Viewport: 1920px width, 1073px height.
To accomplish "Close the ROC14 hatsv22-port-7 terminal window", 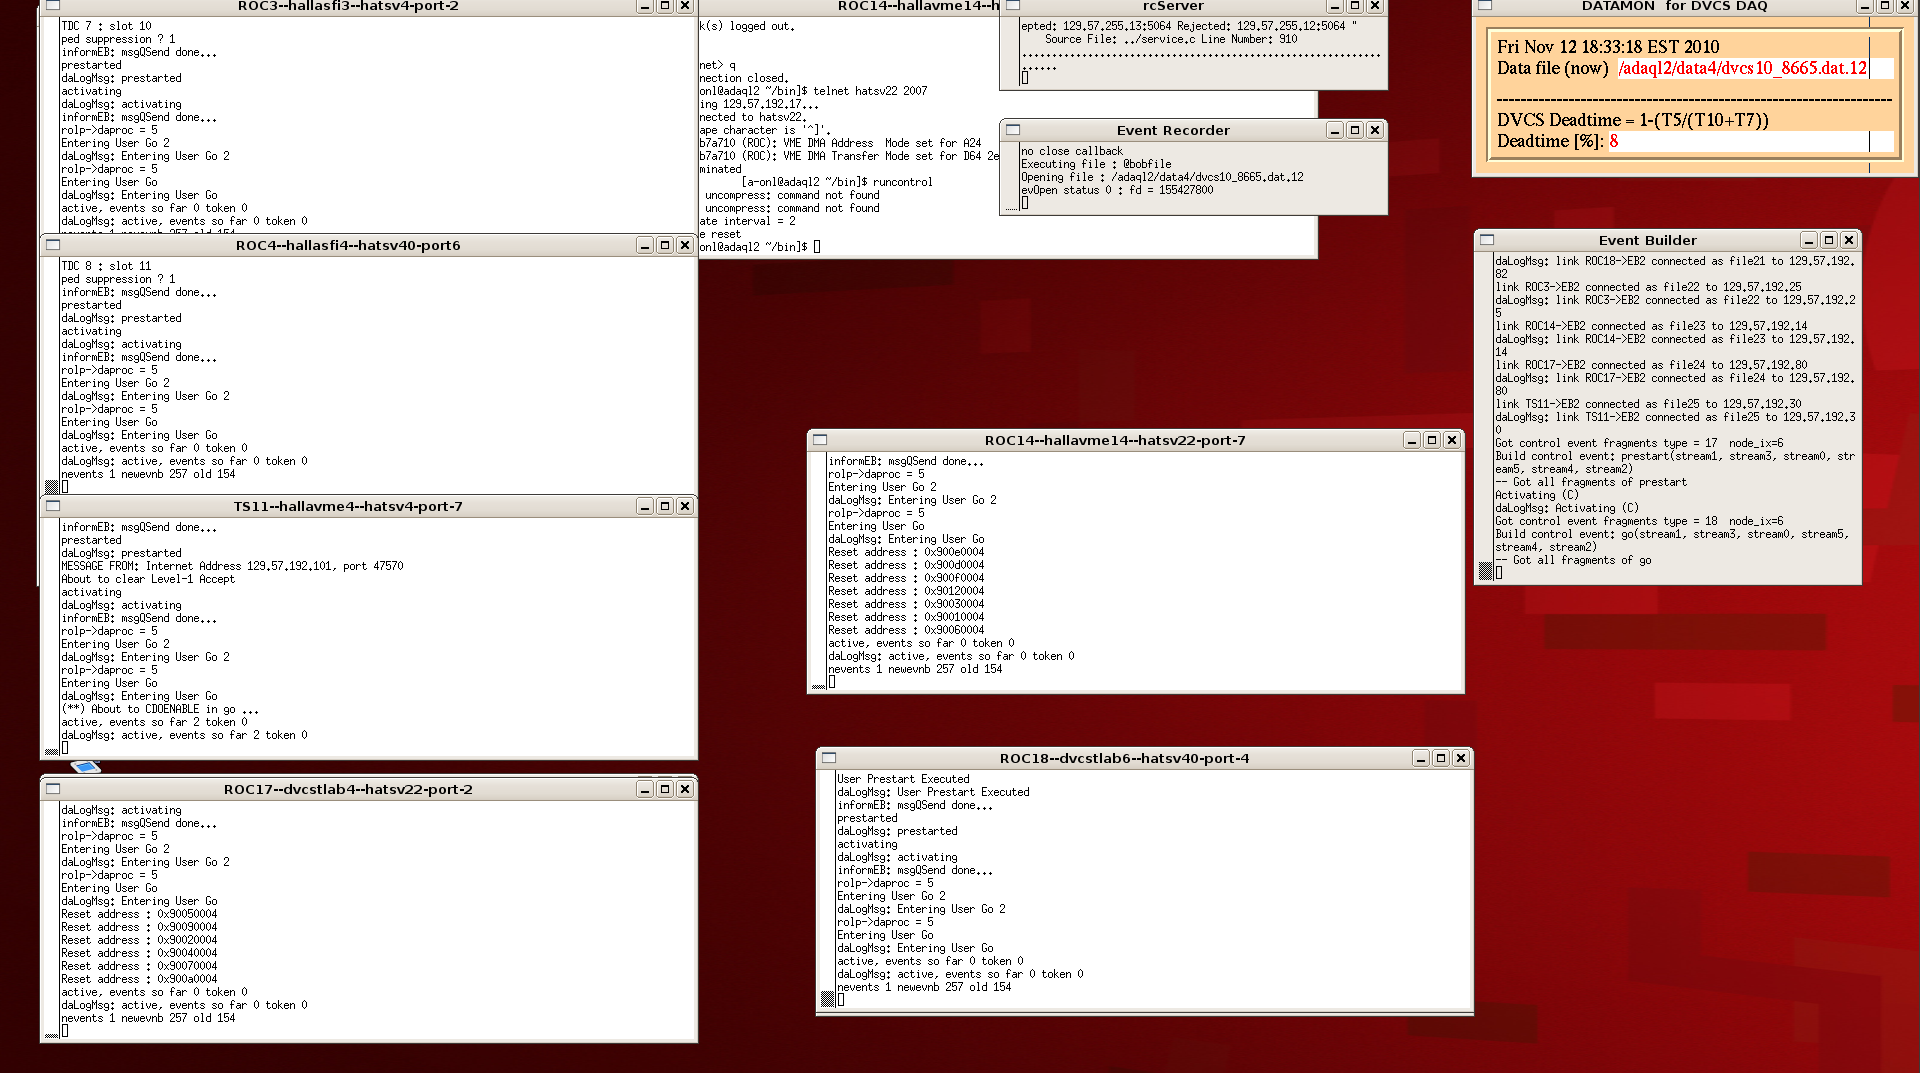I will [1452, 440].
